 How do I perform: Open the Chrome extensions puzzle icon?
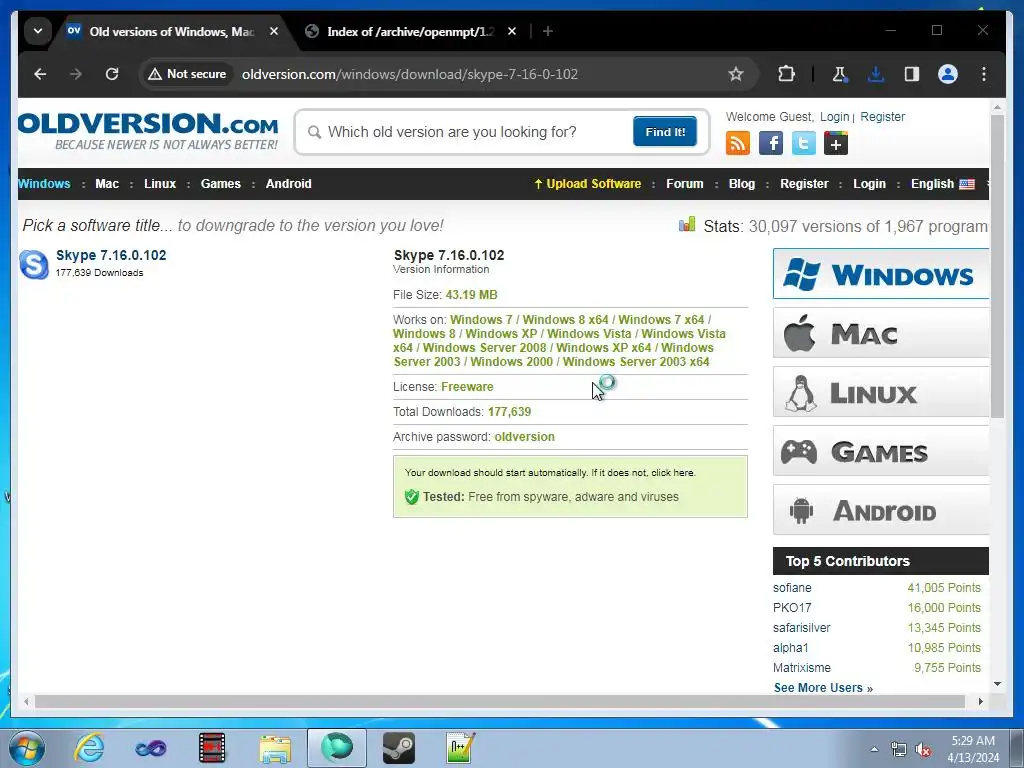(x=786, y=74)
